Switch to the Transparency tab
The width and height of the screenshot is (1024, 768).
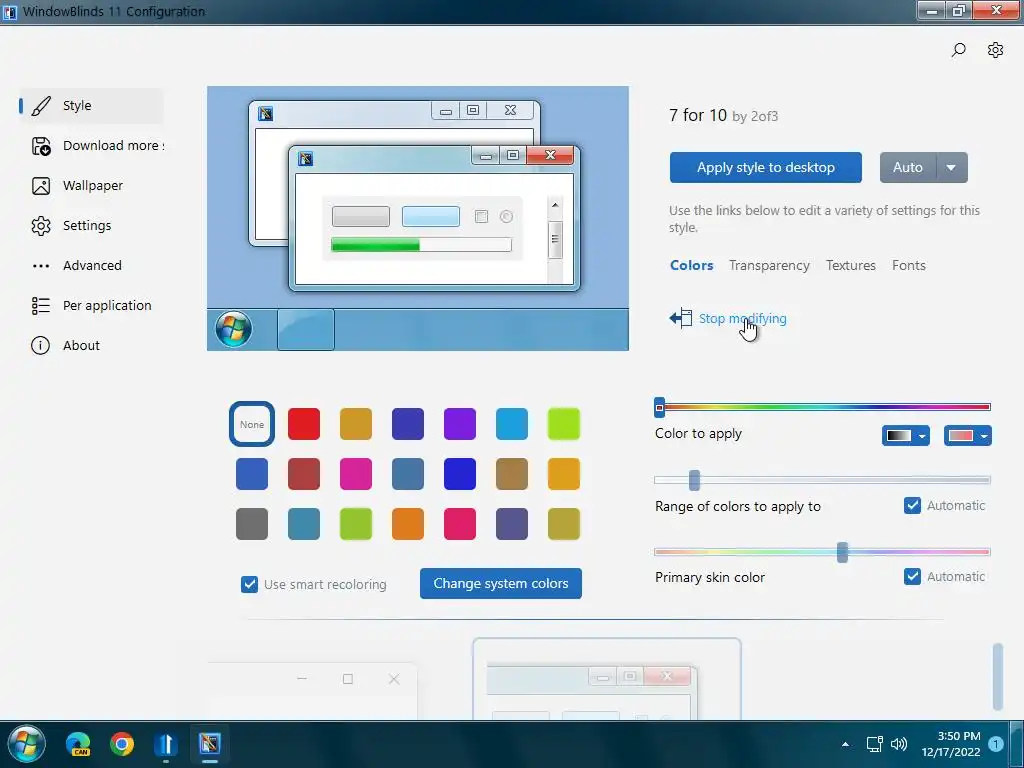tap(769, 265)
